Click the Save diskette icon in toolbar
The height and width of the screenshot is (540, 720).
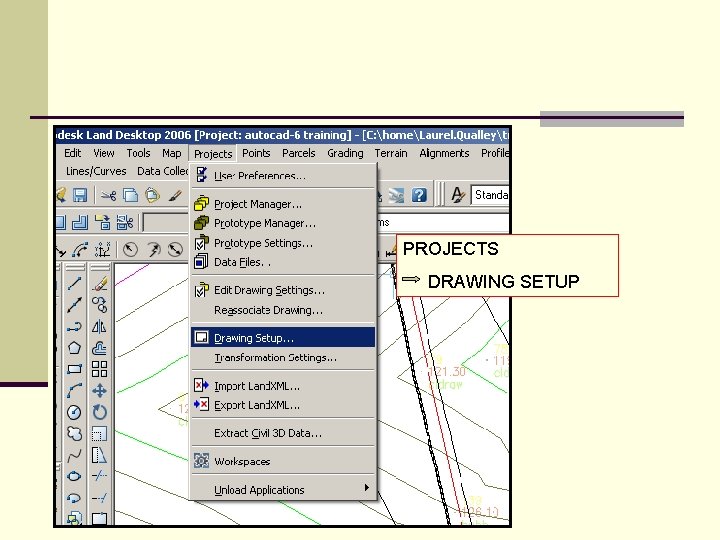coord(80,195)
